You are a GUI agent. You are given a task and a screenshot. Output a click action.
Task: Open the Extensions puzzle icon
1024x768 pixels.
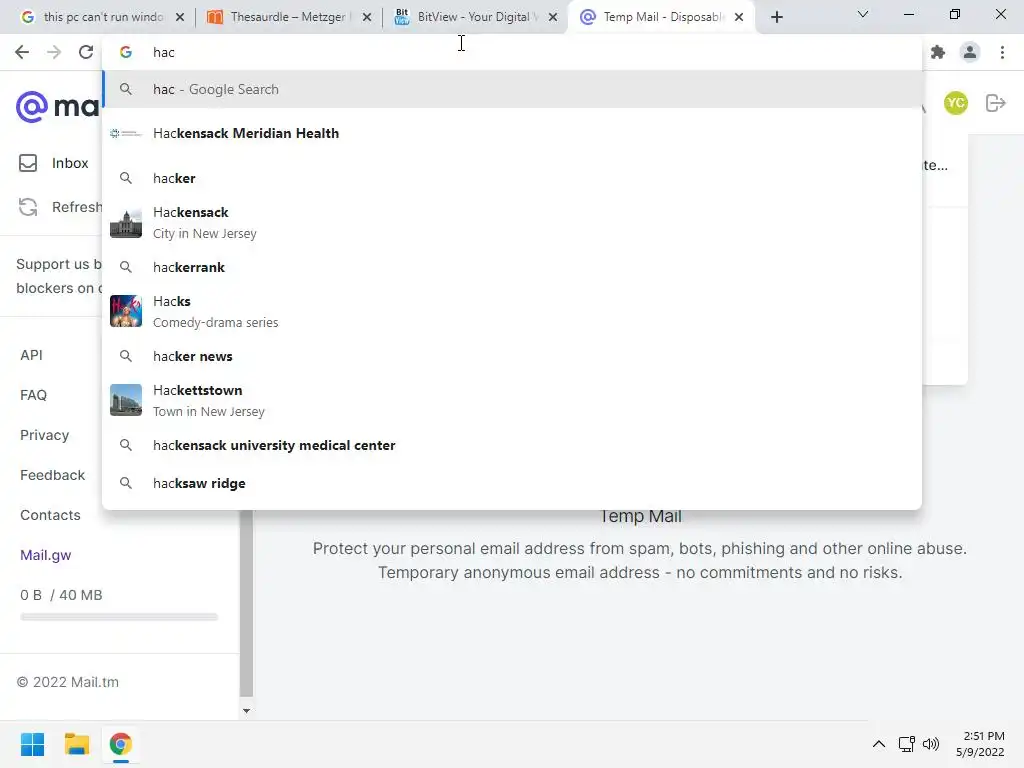click(x=938, y=52)
